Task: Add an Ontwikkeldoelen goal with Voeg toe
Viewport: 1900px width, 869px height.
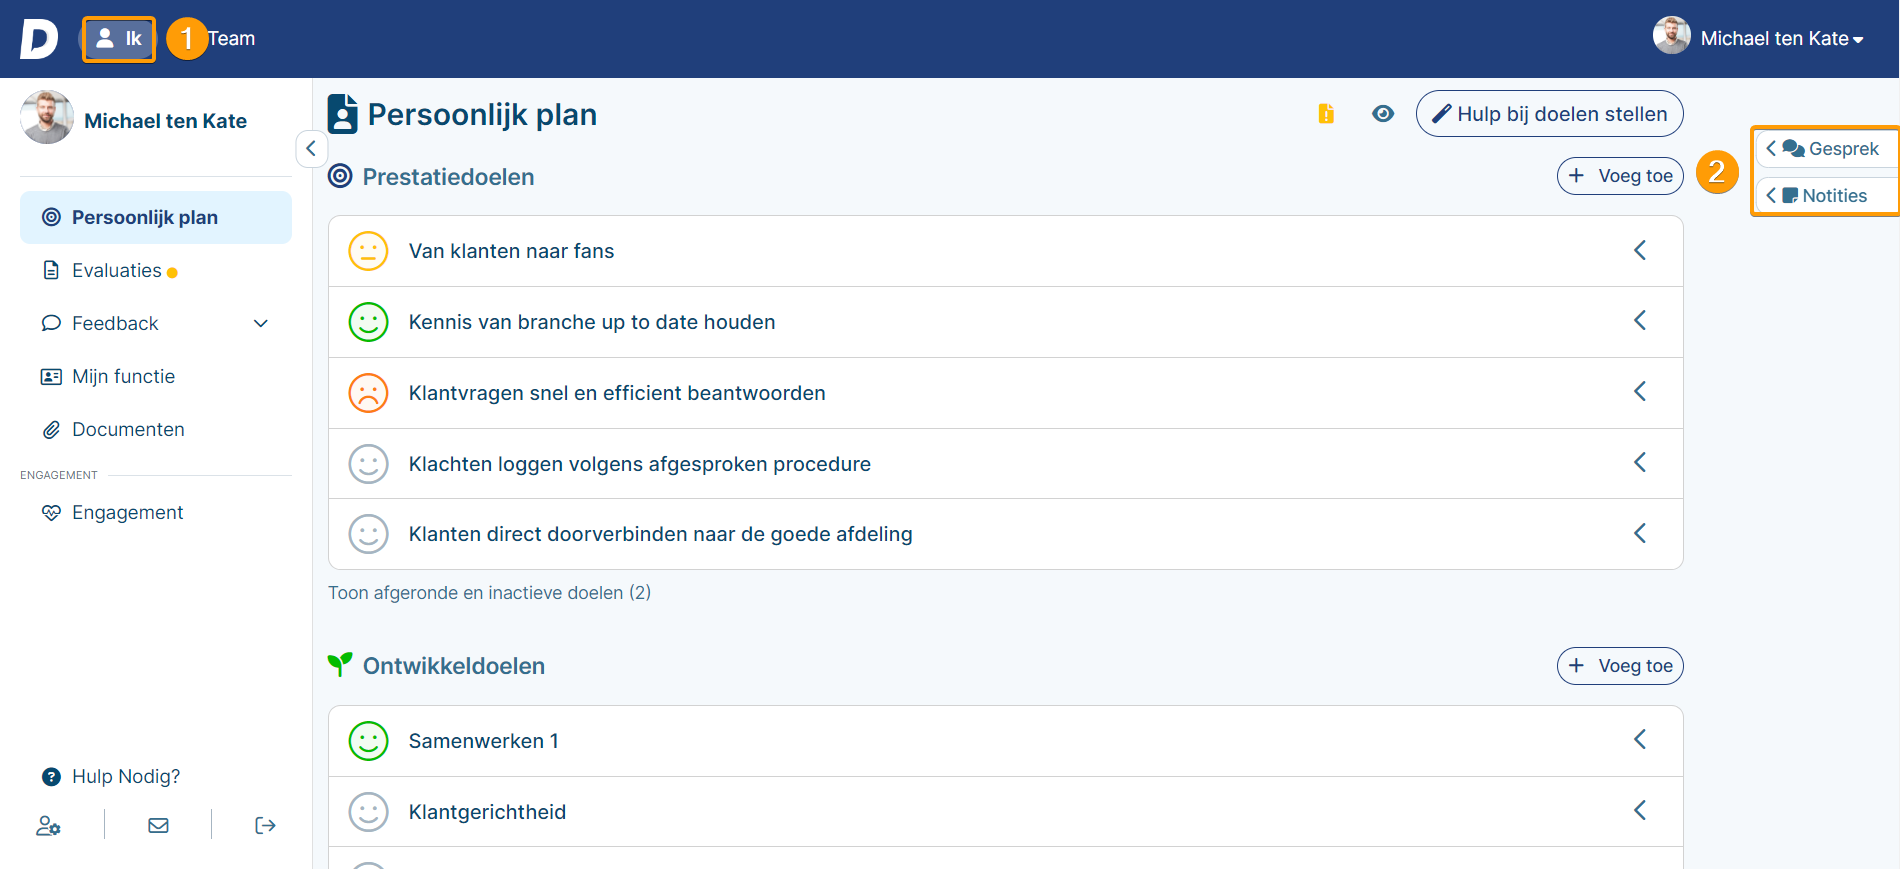Action: coord(1620,666)
